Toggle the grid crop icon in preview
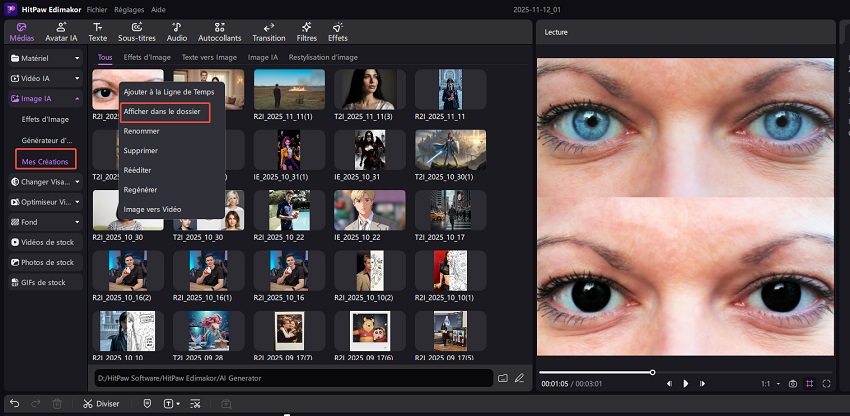The image size is (850, 416). coord(809,383)
